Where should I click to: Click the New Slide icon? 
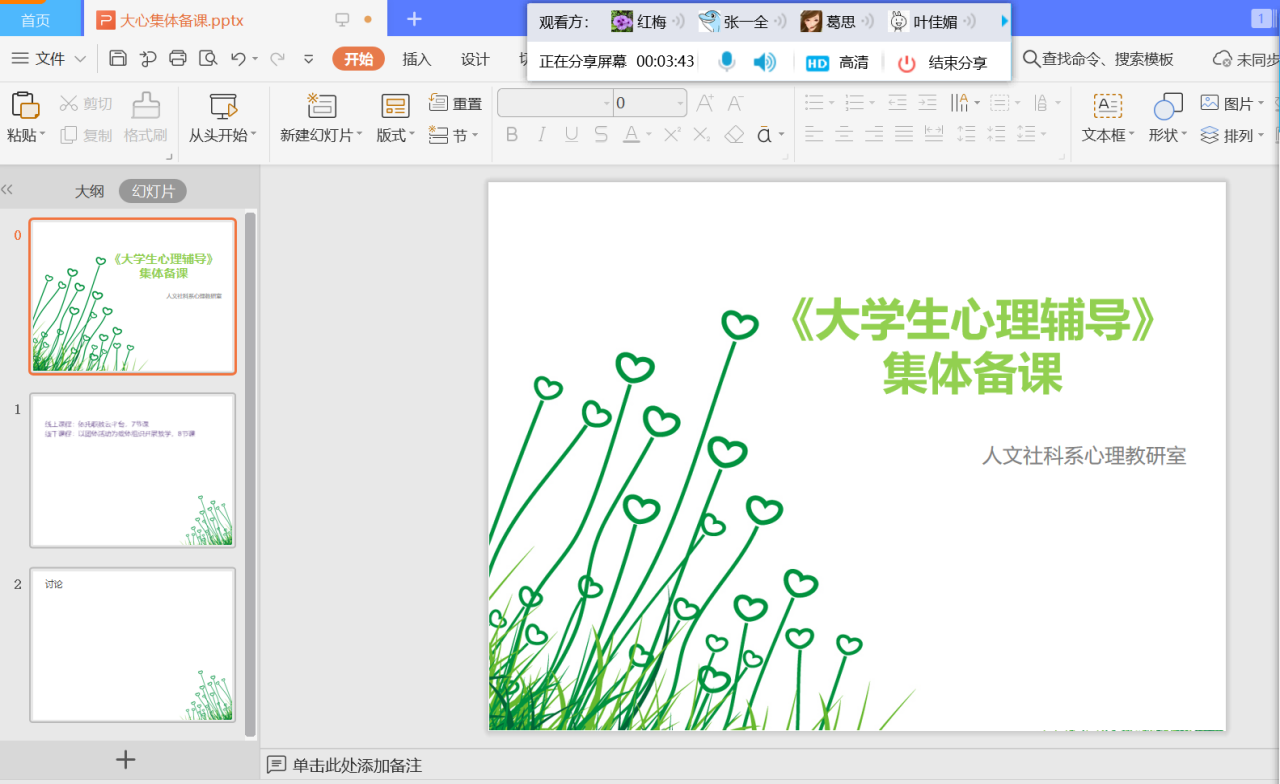(x=321, y=106)
